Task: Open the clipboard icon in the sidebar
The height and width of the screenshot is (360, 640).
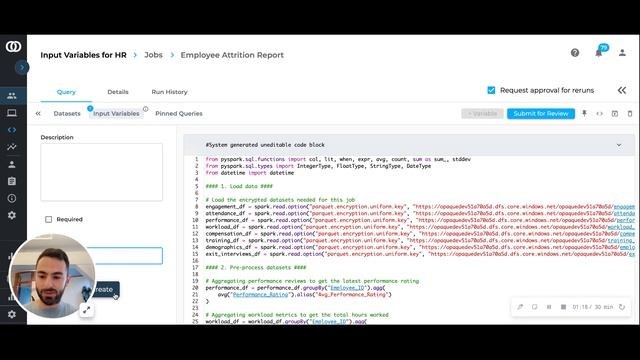Action: pos(12,181)
